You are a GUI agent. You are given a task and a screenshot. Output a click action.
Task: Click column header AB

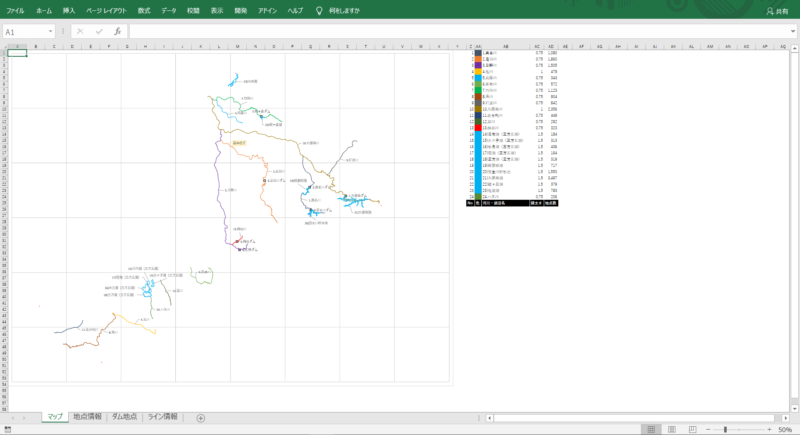pyautogui.click(x=506, y=46)
